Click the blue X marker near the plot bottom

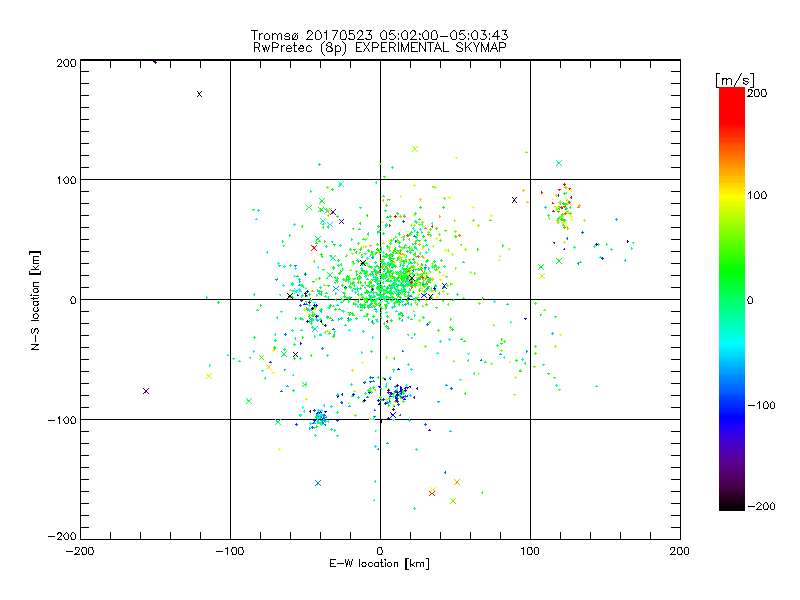[x=318, y=483]
